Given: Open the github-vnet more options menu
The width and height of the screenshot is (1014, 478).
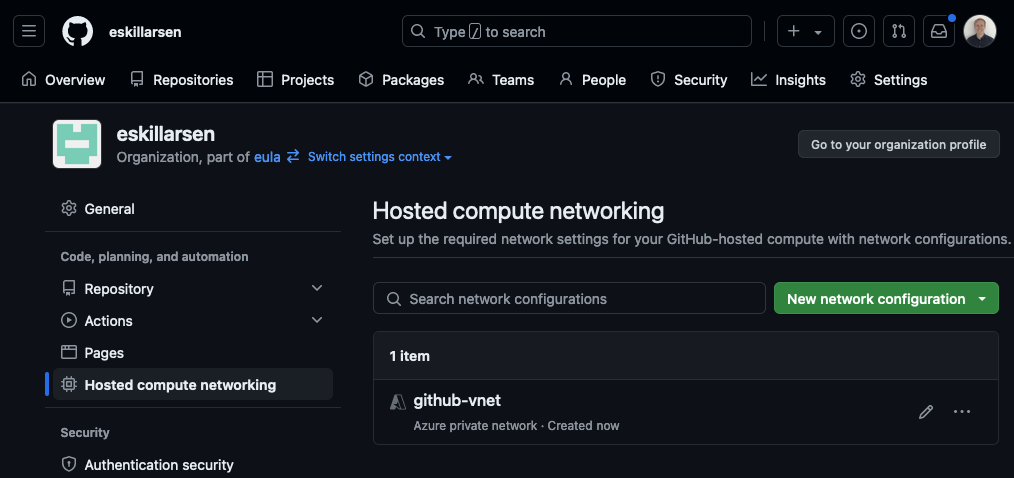Looking at the screenshot, I should 962,412.
